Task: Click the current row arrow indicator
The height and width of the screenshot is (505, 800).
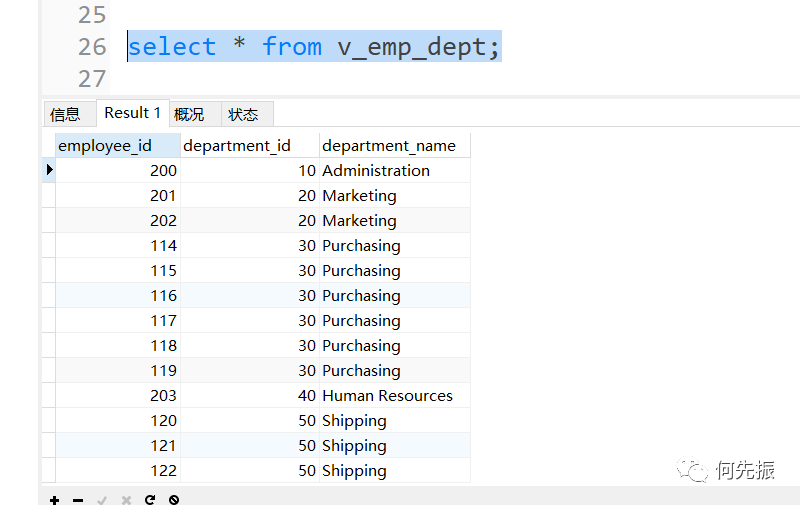Action: click(49, 170)
